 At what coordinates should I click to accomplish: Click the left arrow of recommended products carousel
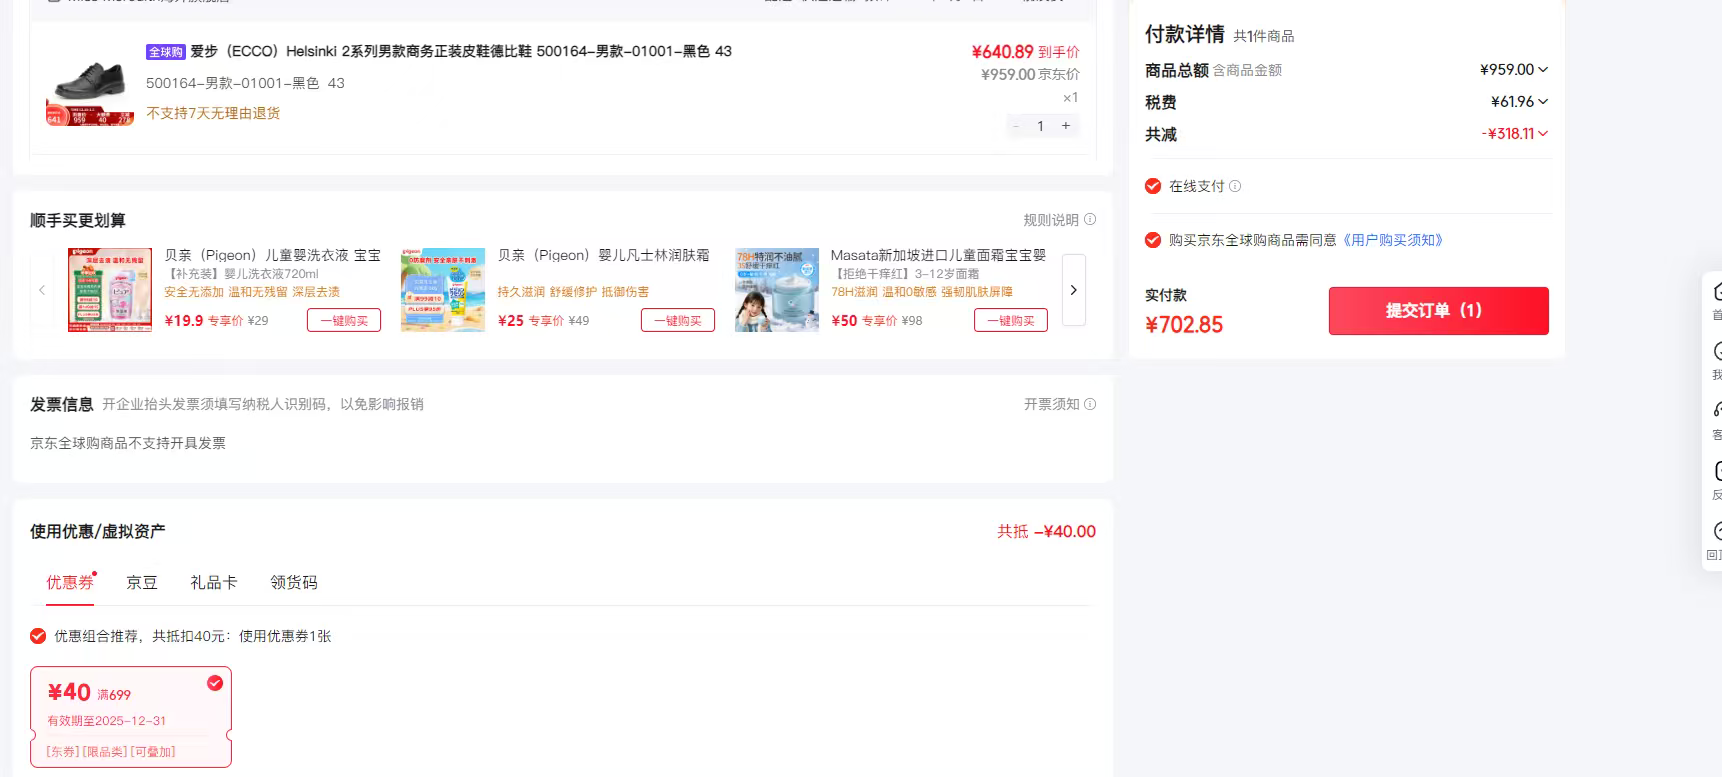point(42,290)
